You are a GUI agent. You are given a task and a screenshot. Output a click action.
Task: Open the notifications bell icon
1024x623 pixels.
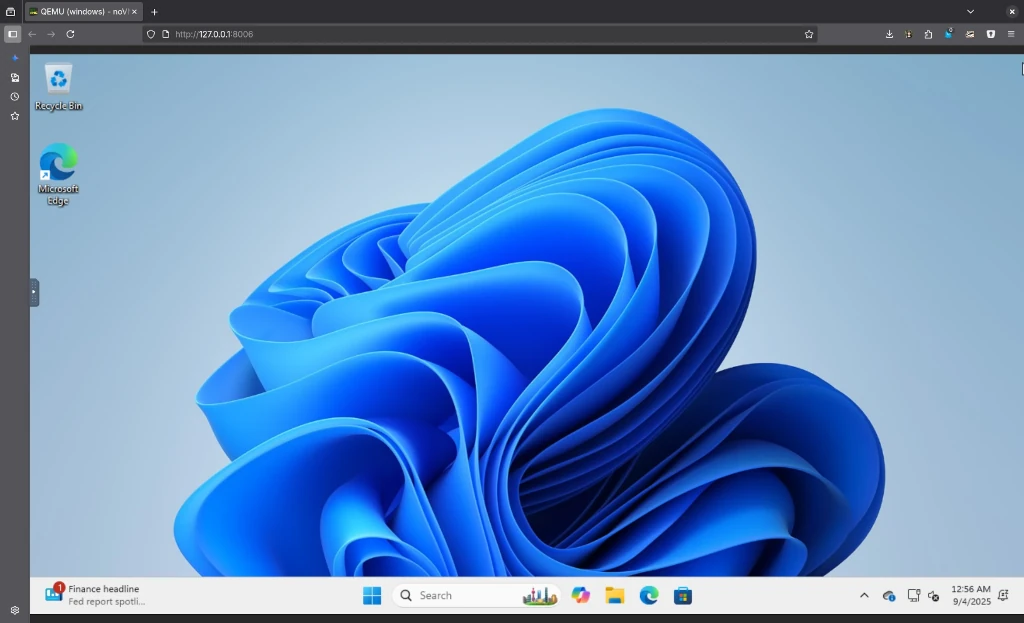[x=1004, y=595]
